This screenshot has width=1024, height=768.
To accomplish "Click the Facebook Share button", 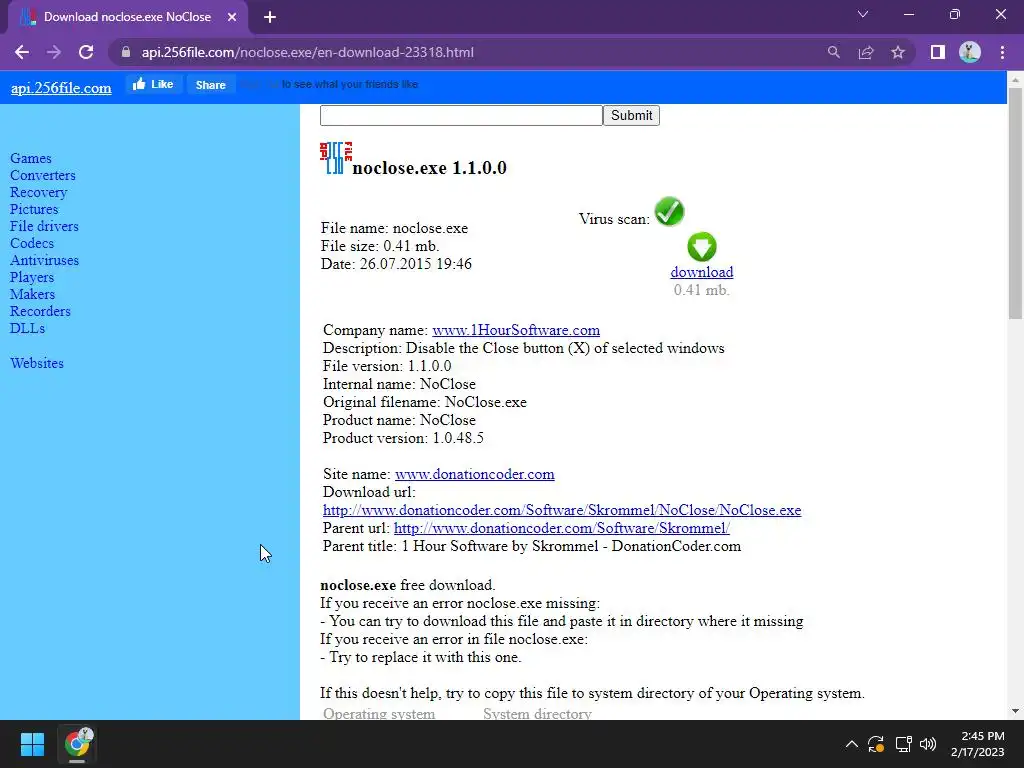I will (x=211, y=85).
